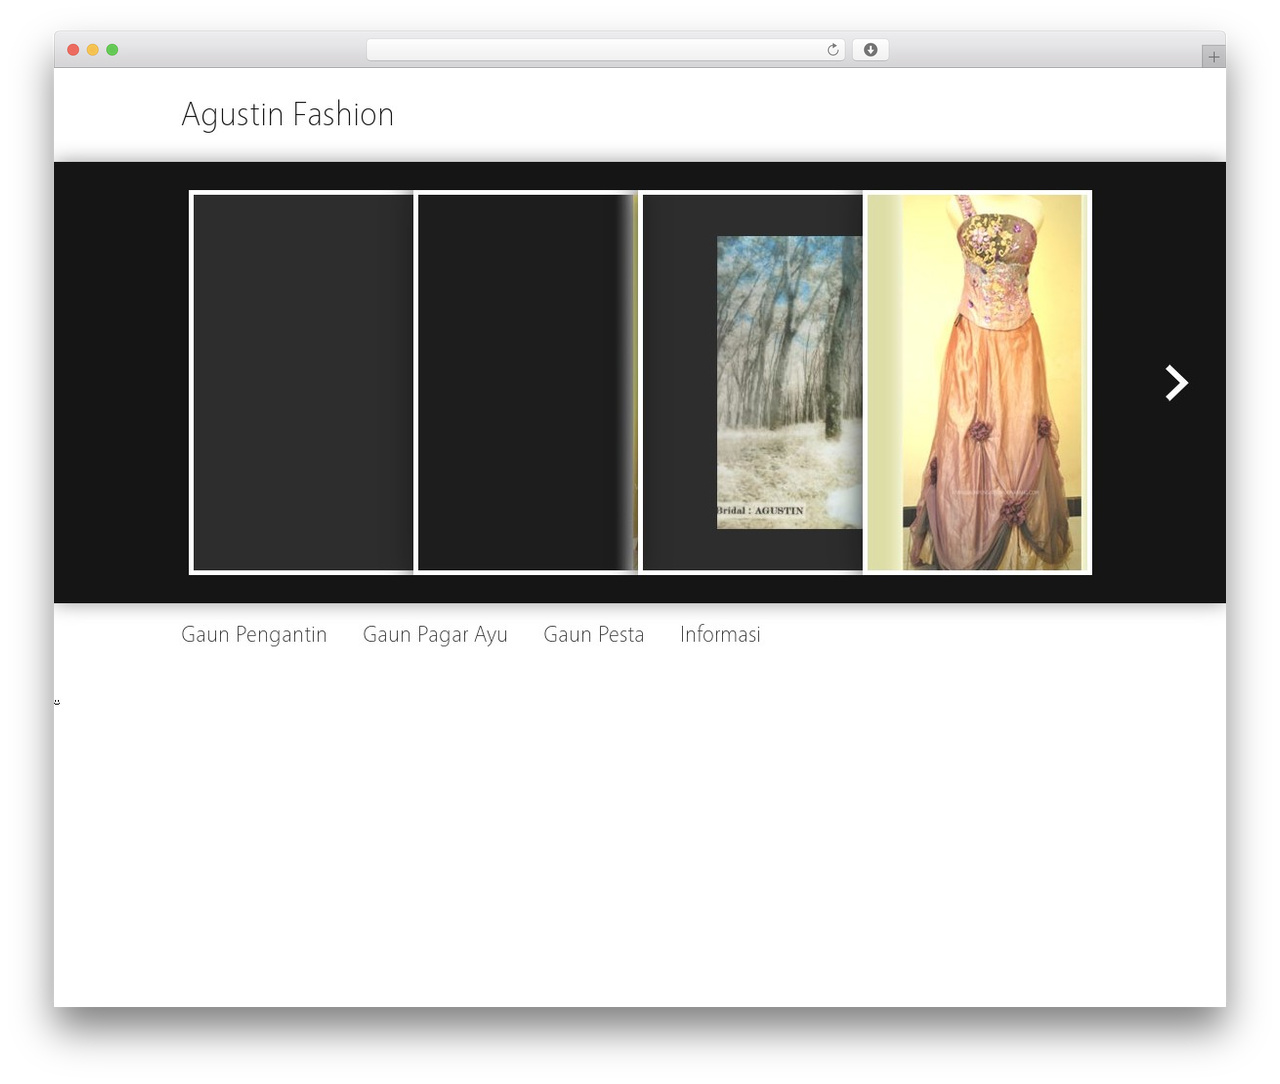Maximize the window with green button
The width and height of the screenshot is (1280, 1084).
click(112, 50)
